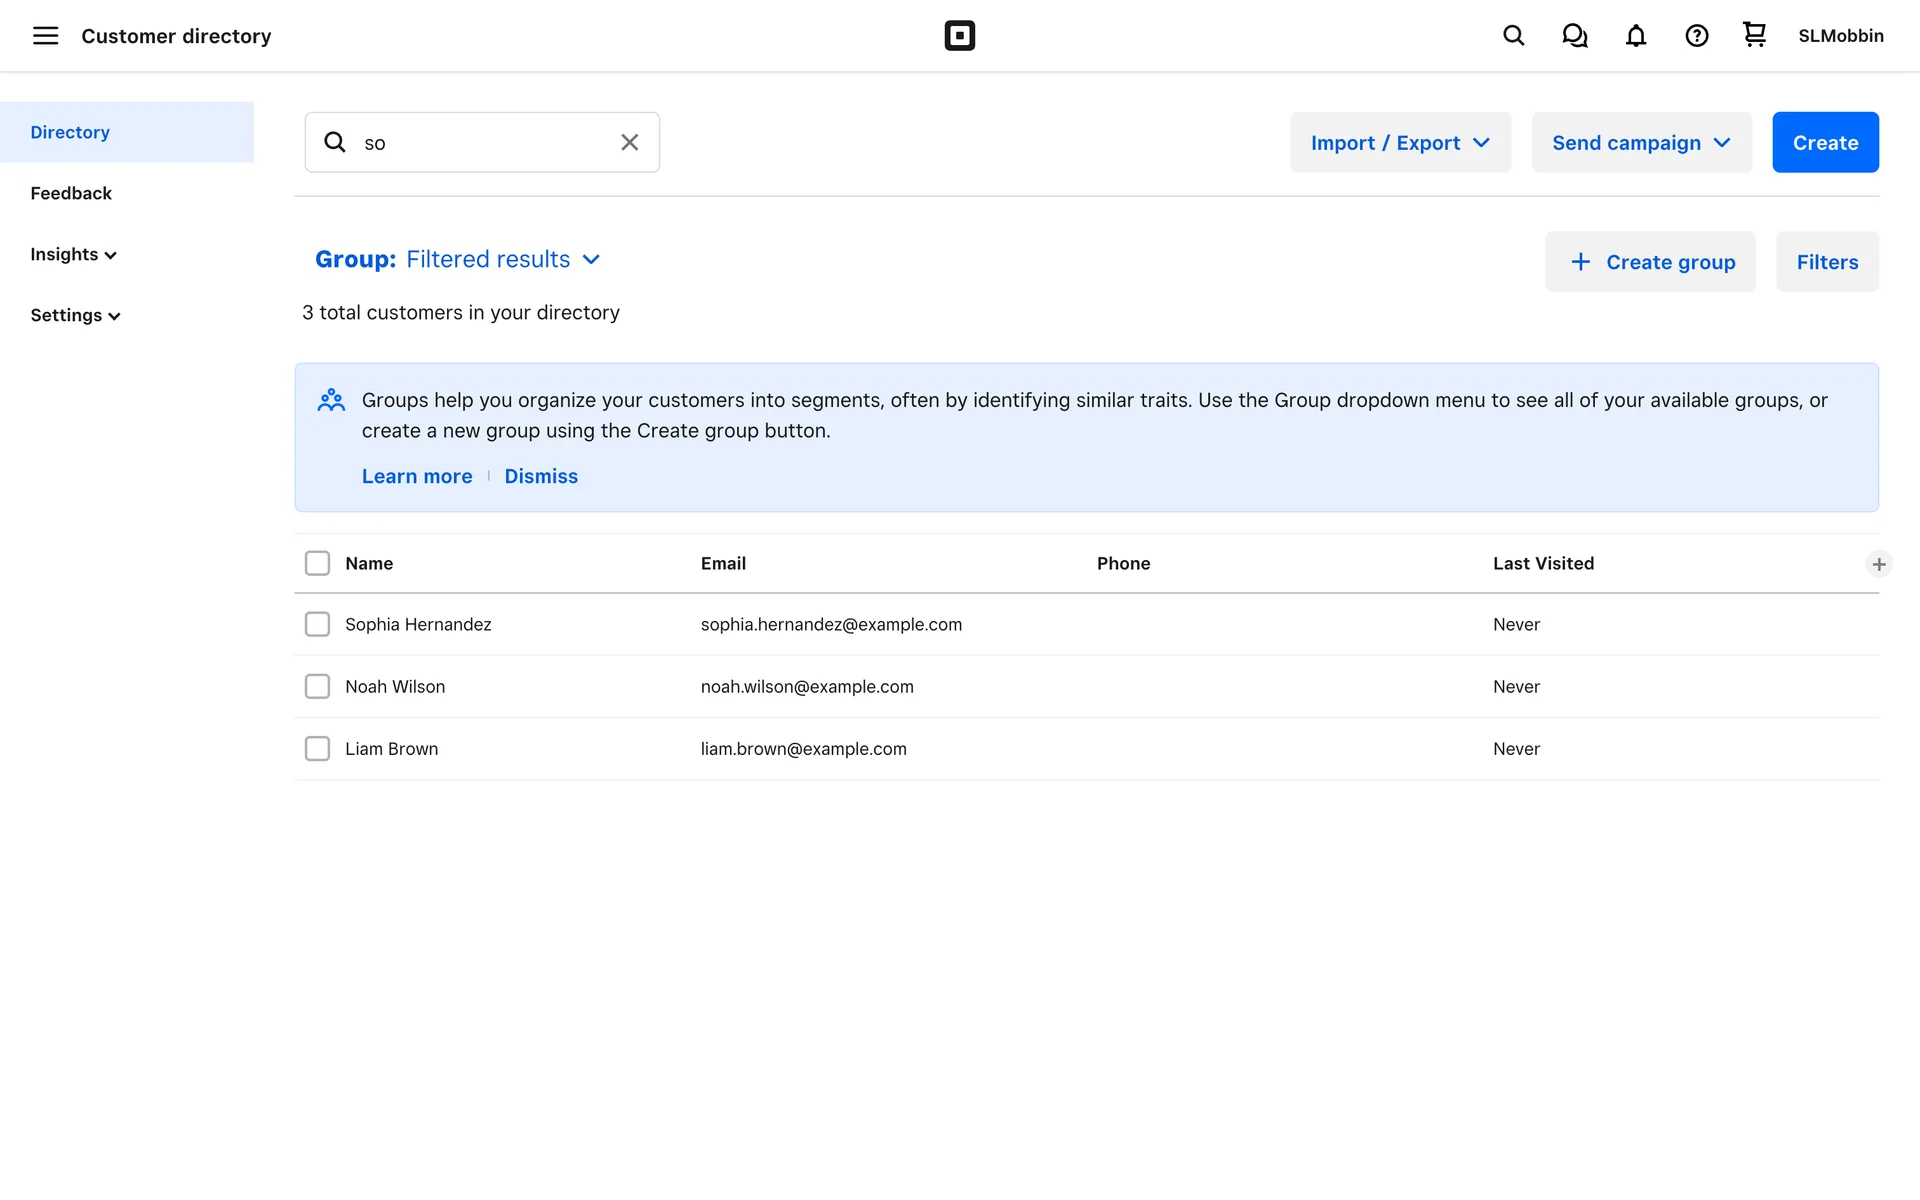
Task: Select the Noah Wilson row checkbox
Action: (x=317, y=686)
